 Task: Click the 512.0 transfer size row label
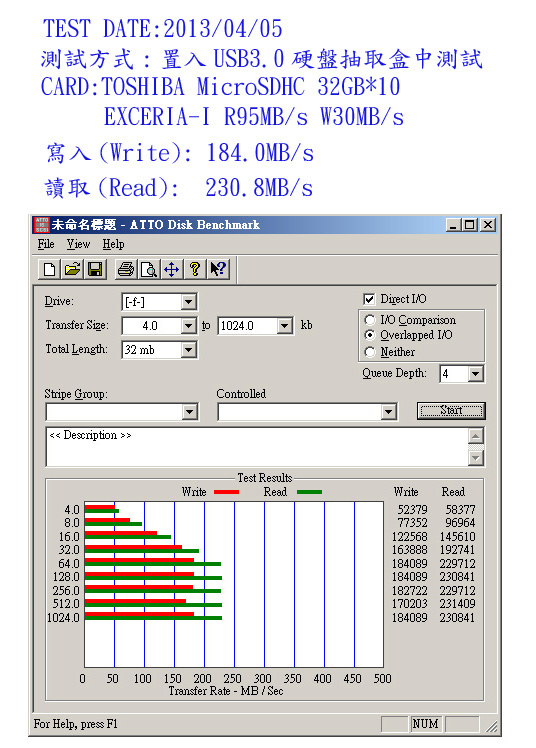click(66, 604)
